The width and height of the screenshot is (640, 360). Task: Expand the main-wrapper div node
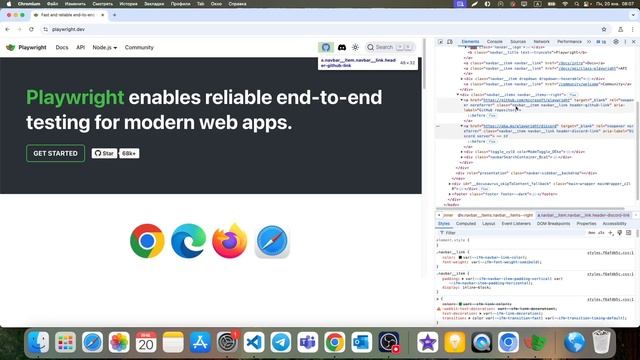point(450,184)
